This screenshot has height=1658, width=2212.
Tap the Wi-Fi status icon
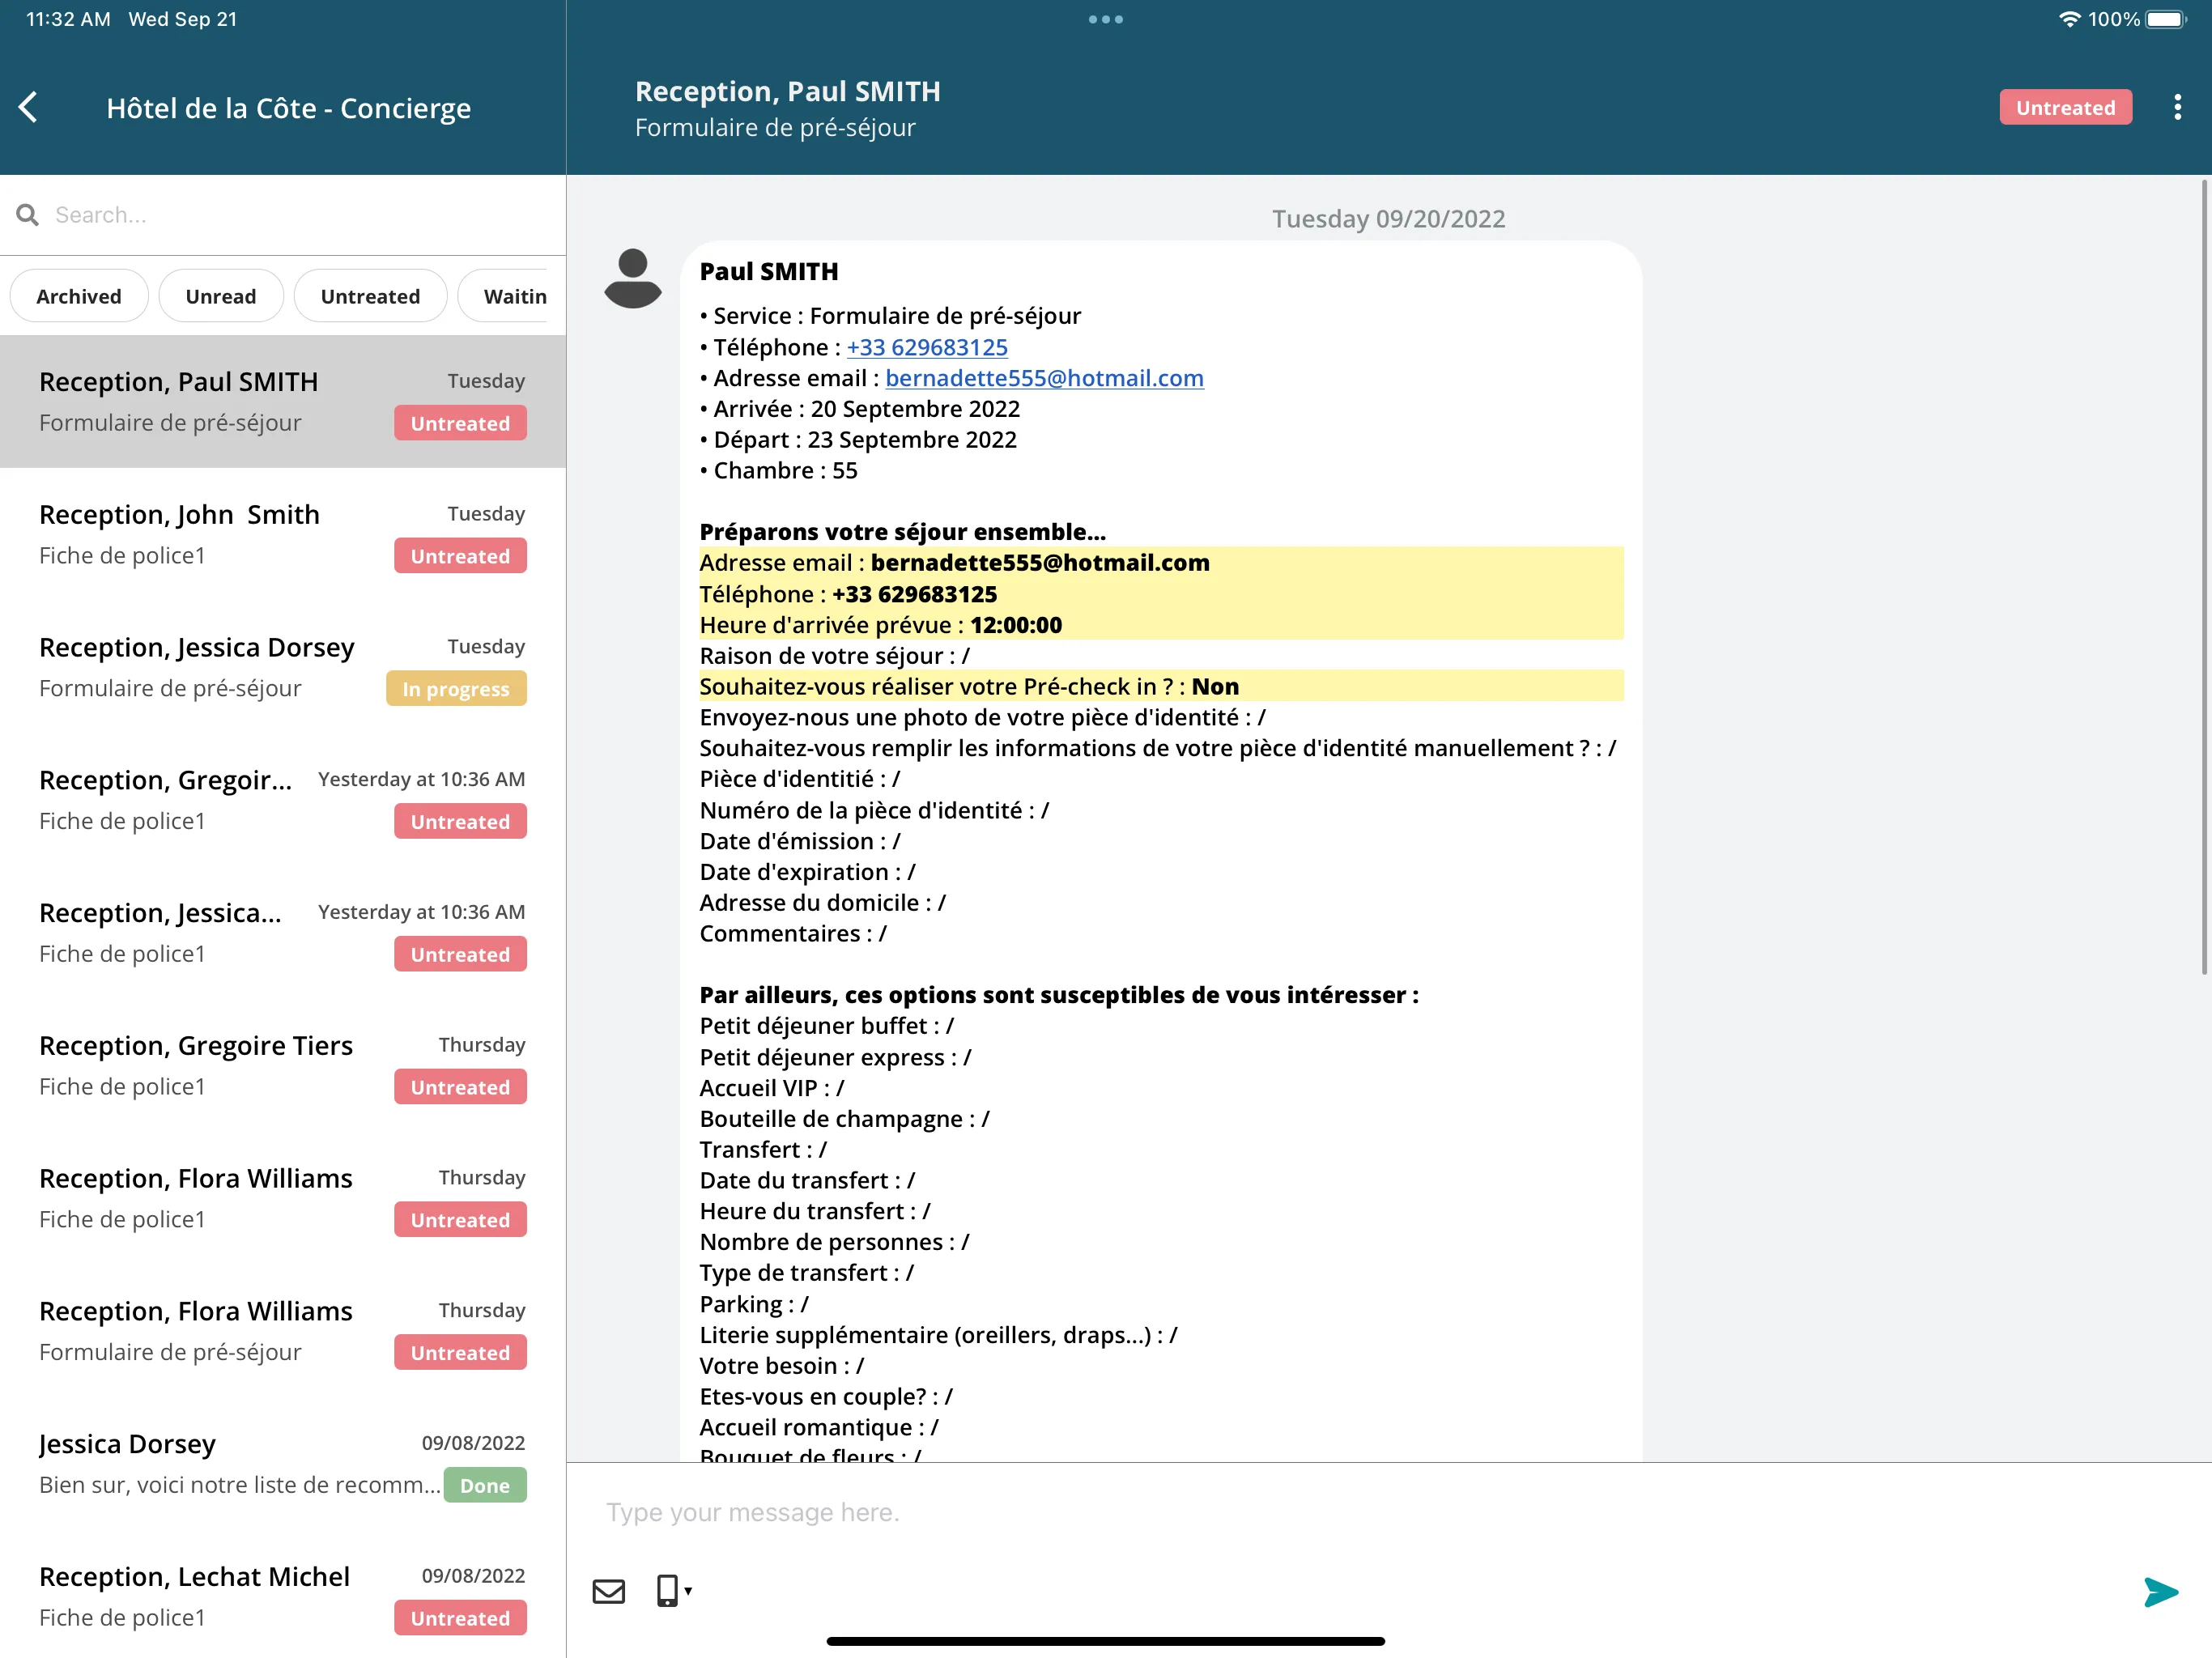click(x=2069, y=19)
